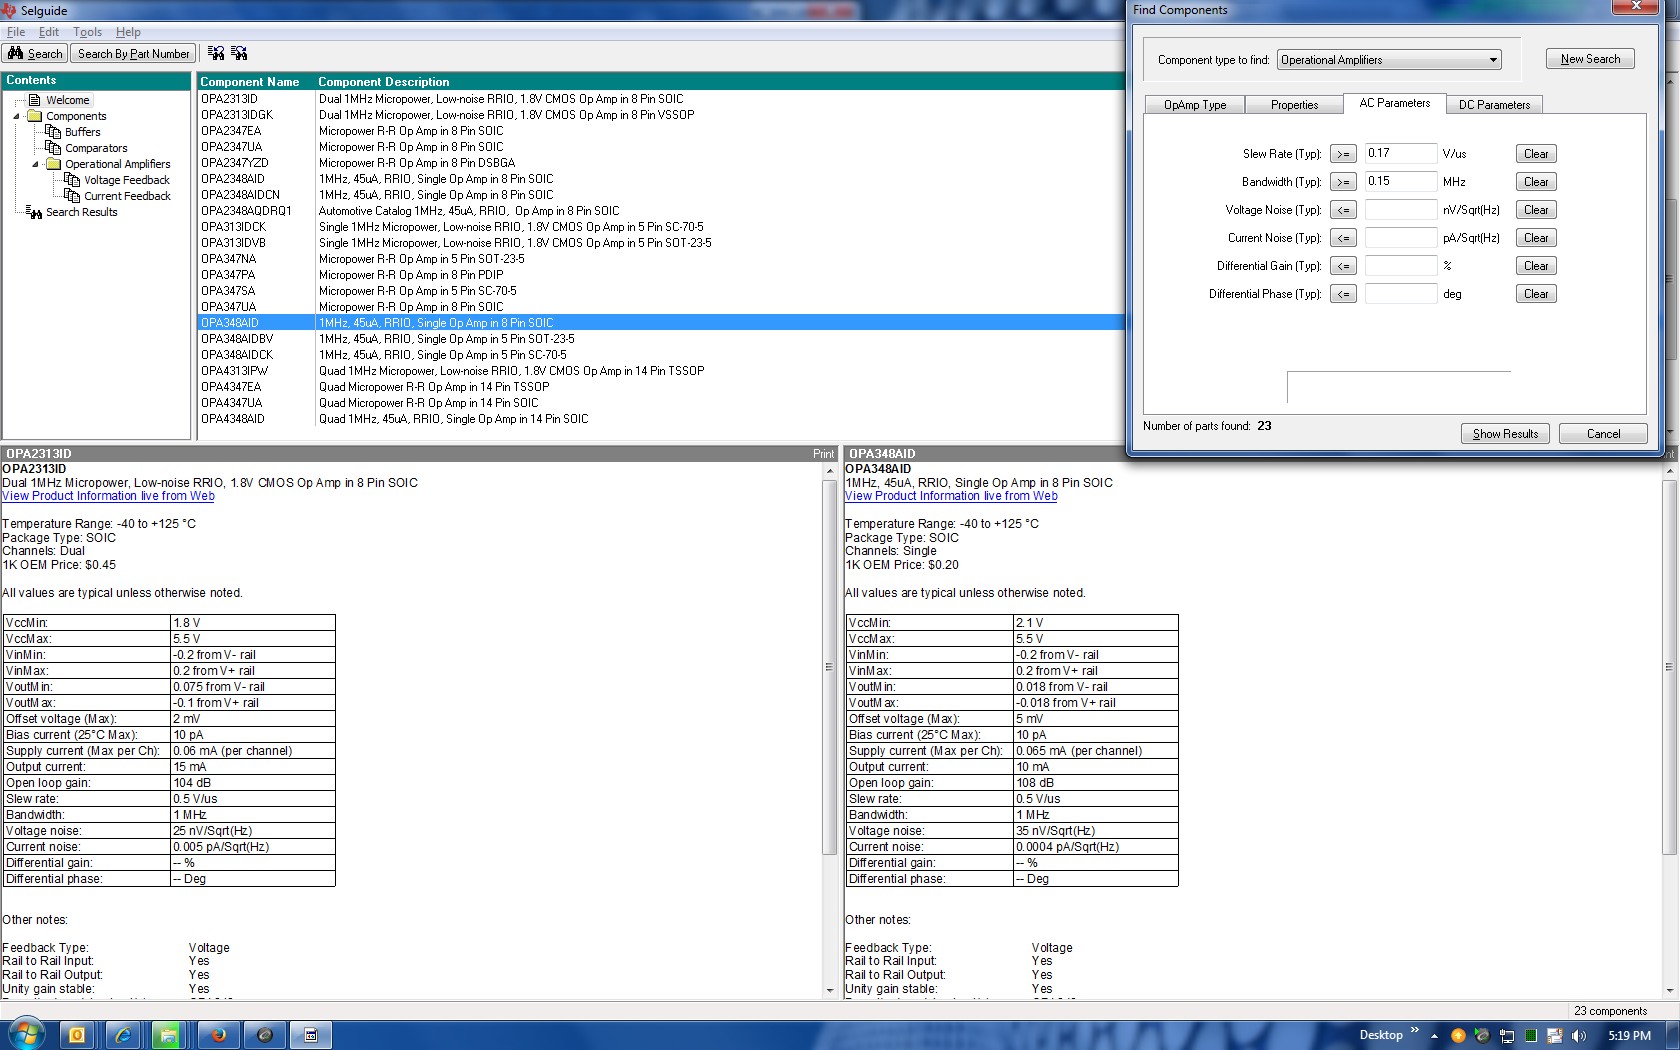Clear the Bandwidth value
Screen dimensions: 1680x1050
(1536, 182)
